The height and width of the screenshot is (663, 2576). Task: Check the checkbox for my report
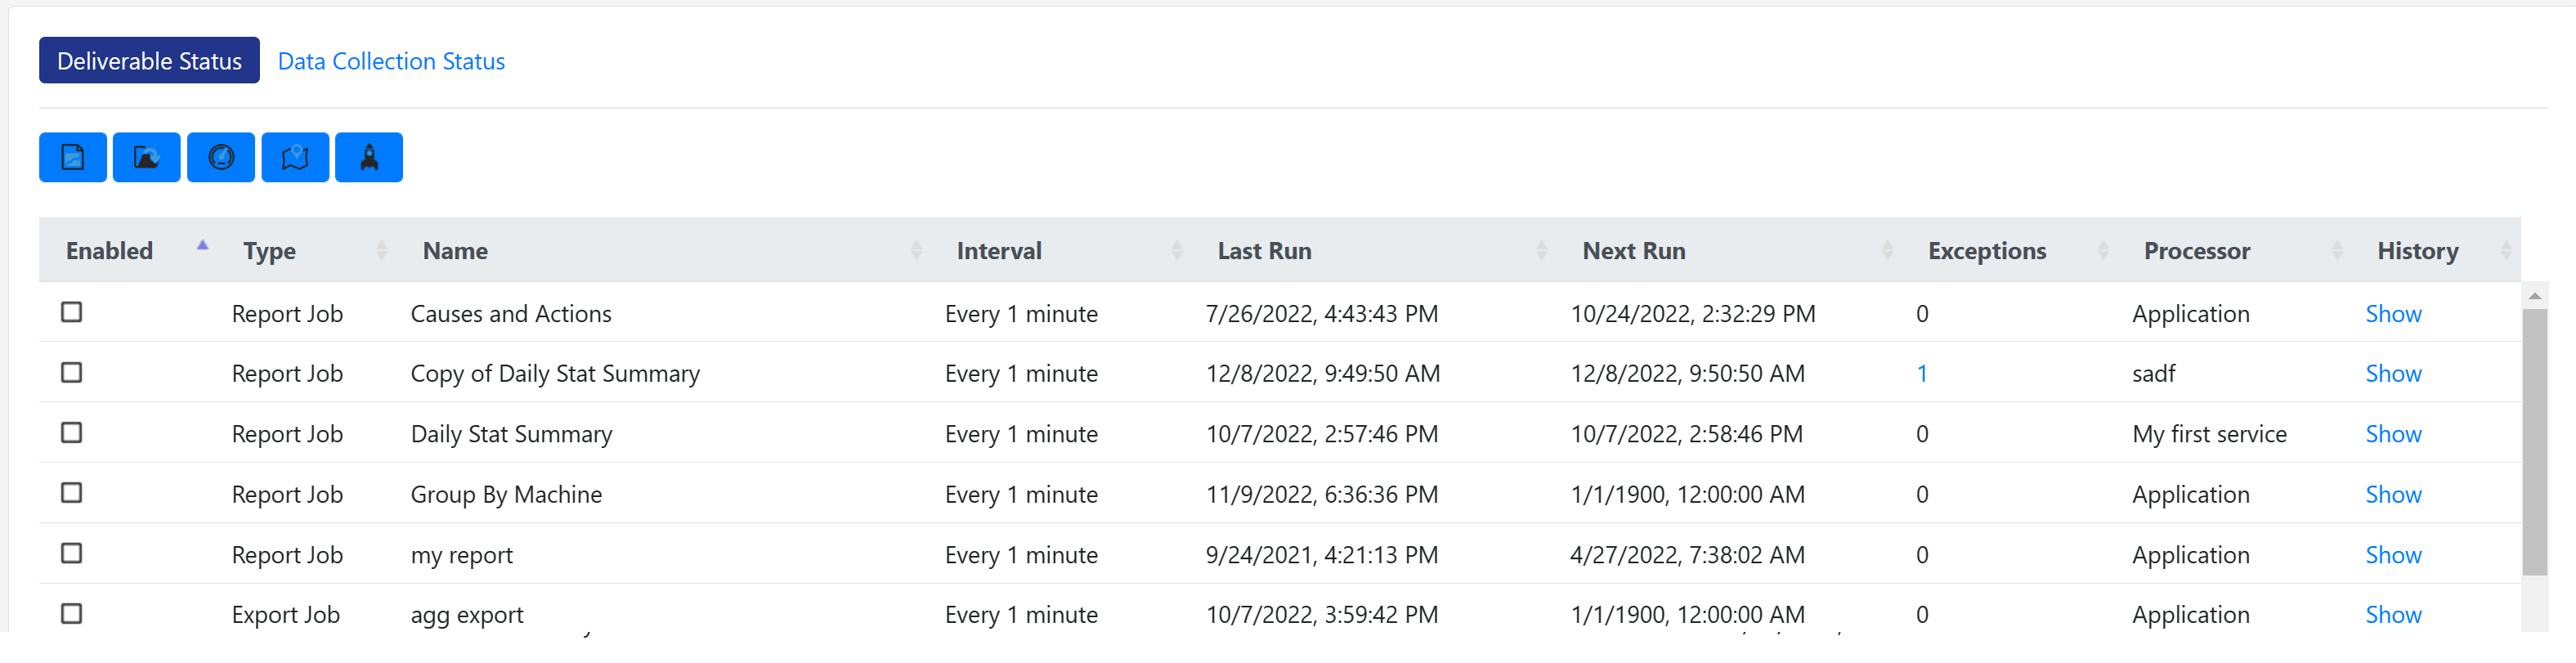pos(71,554)
